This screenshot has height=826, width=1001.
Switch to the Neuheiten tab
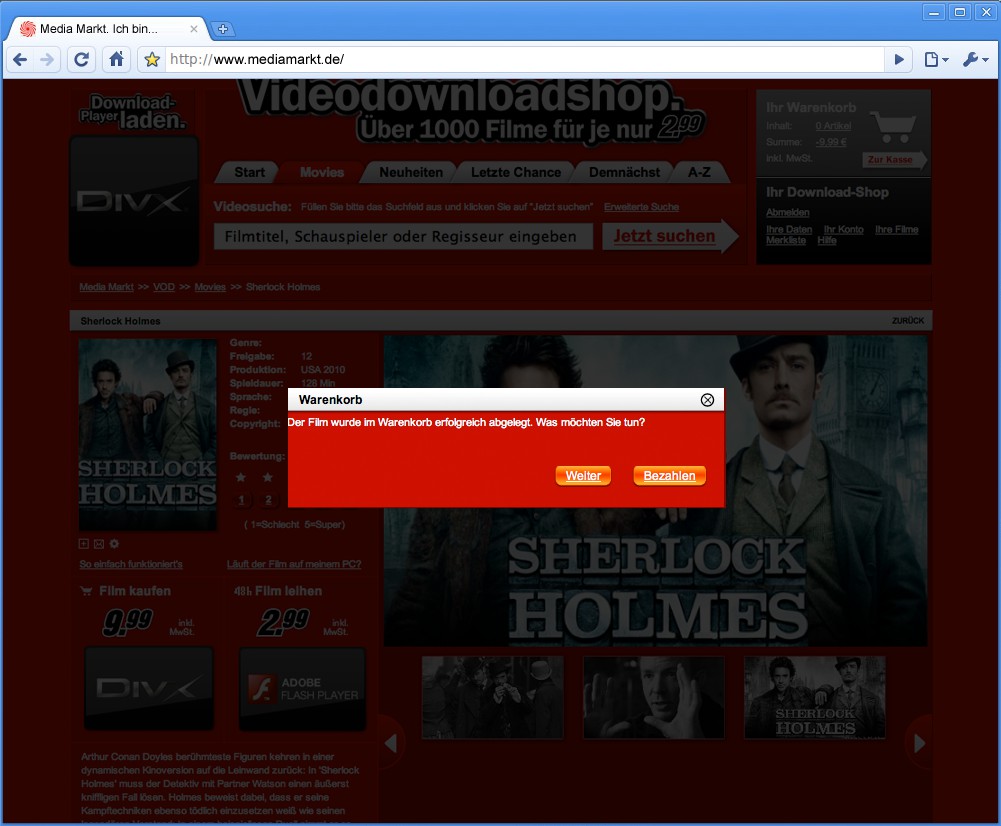tap(410, 172)
